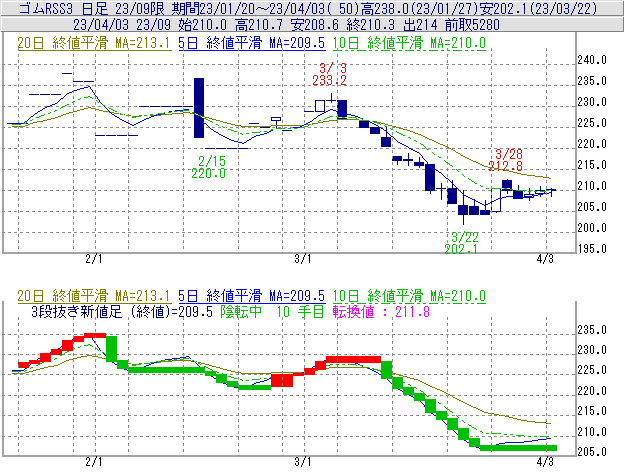Click the open interest 前取5280
624x475 pixels.
pos(472,25)
